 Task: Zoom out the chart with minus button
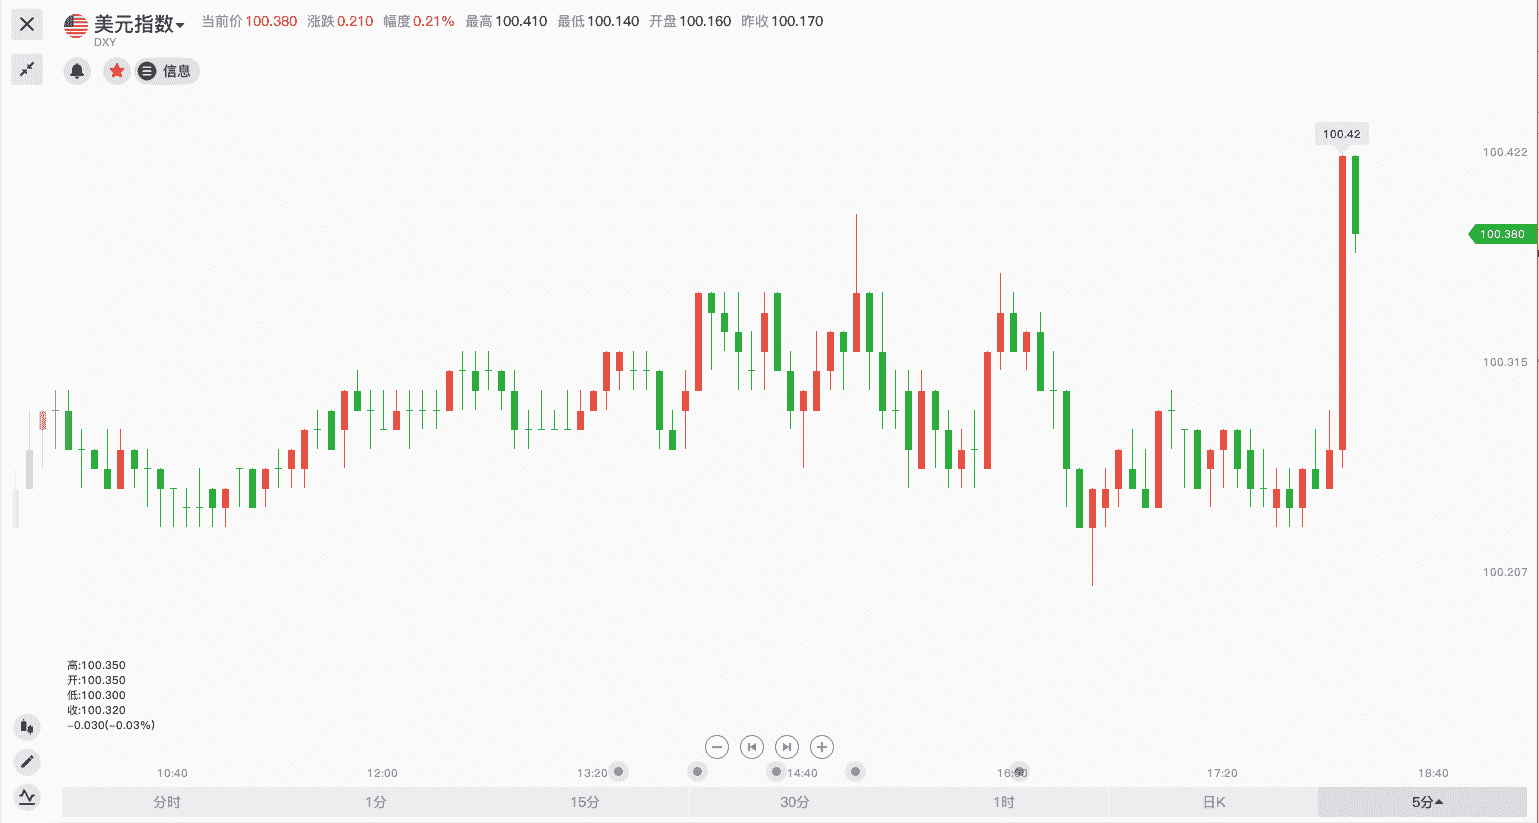(x=717, y=747)
